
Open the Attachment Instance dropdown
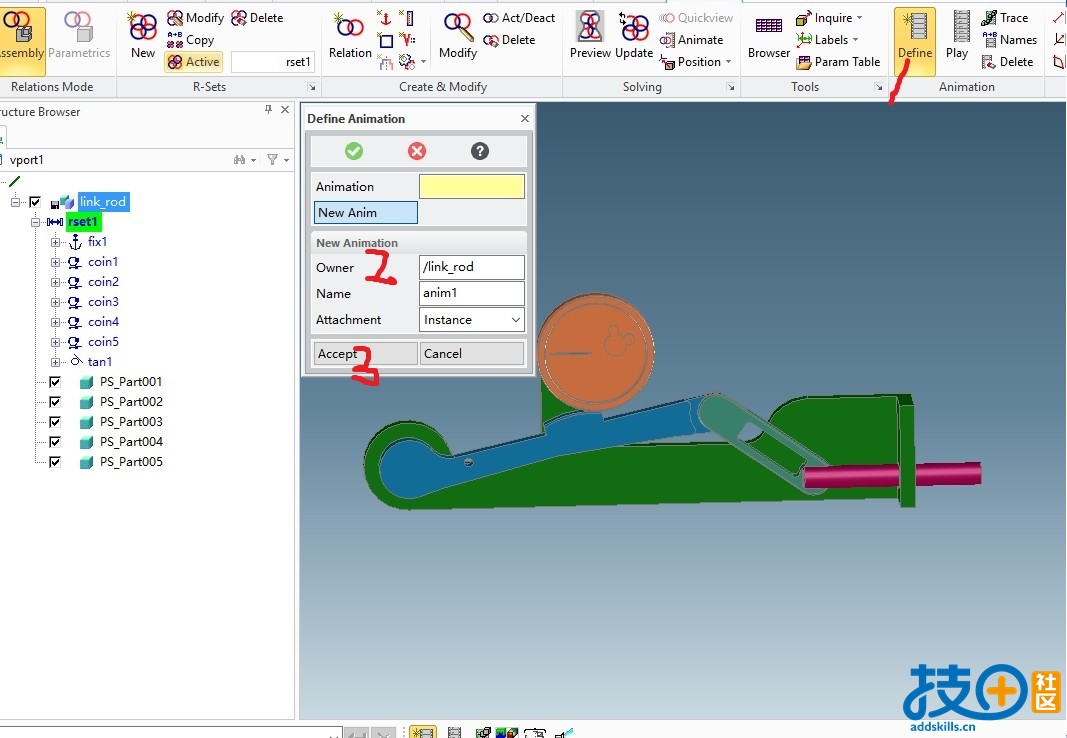472,320
